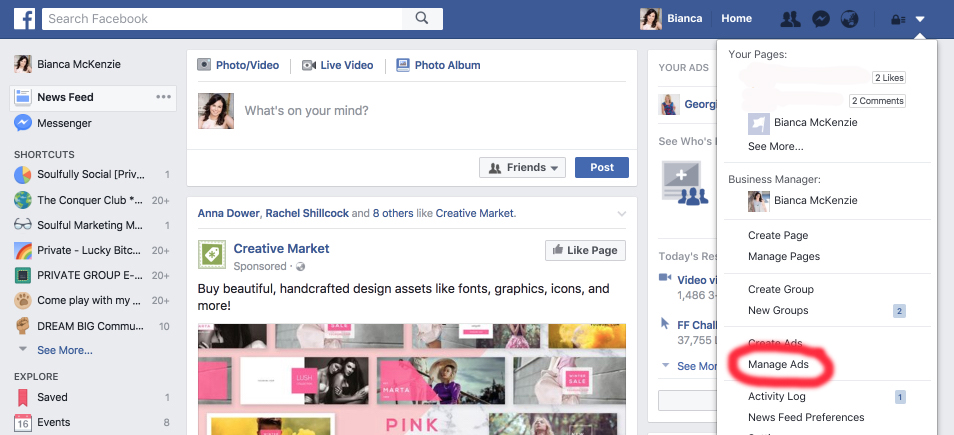The height and width of the screenshot is (435, 954).
Task: Open the Rachel Shillcock name link
Action: pos(307,214)
